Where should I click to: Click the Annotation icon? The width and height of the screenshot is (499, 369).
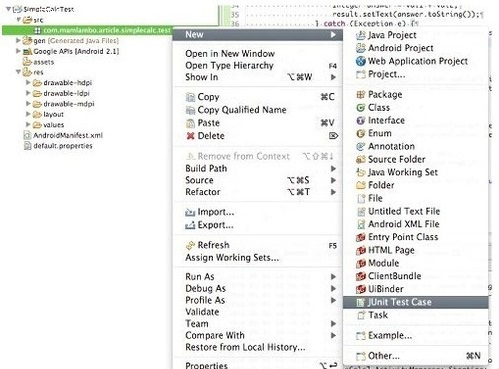(361, 147)
